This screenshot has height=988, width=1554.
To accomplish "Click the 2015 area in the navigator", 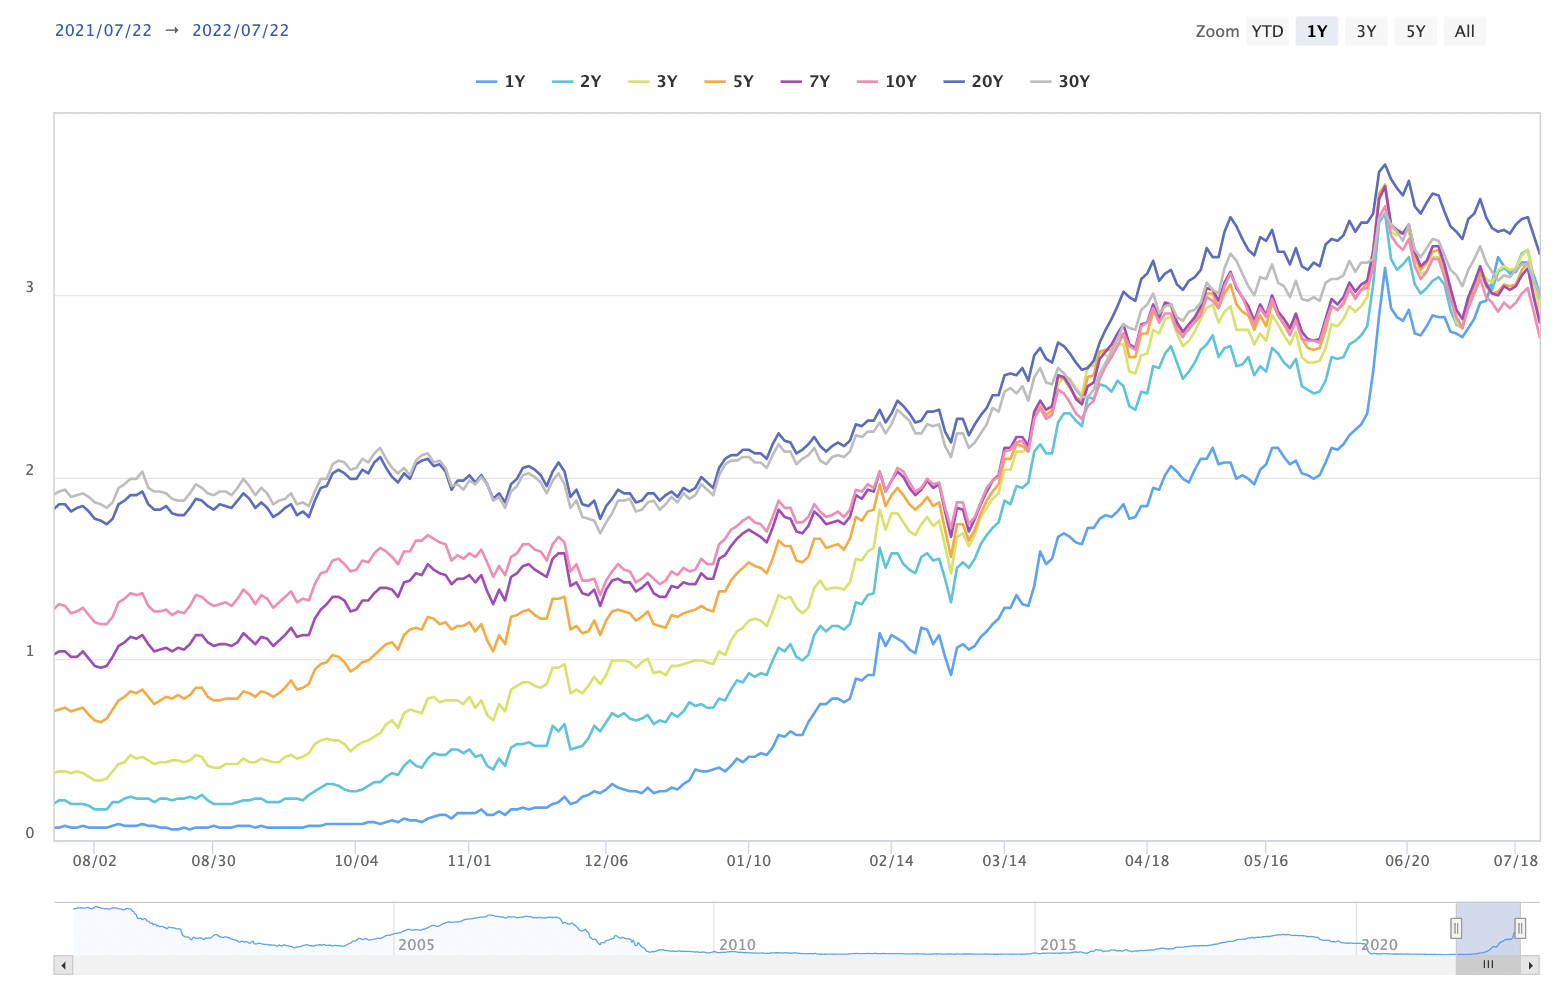I will click(1058, 945).
